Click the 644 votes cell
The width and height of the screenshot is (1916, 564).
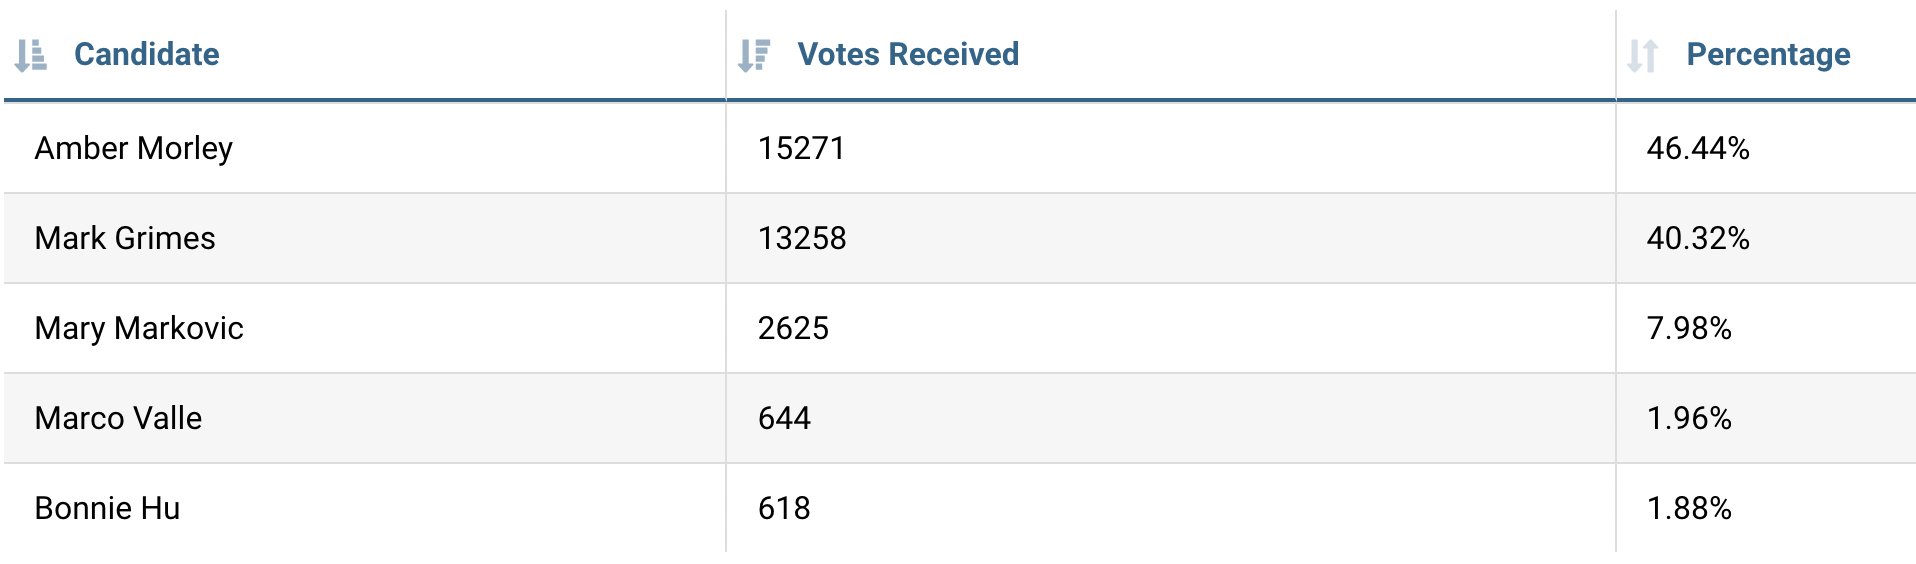tap(784, 418)
